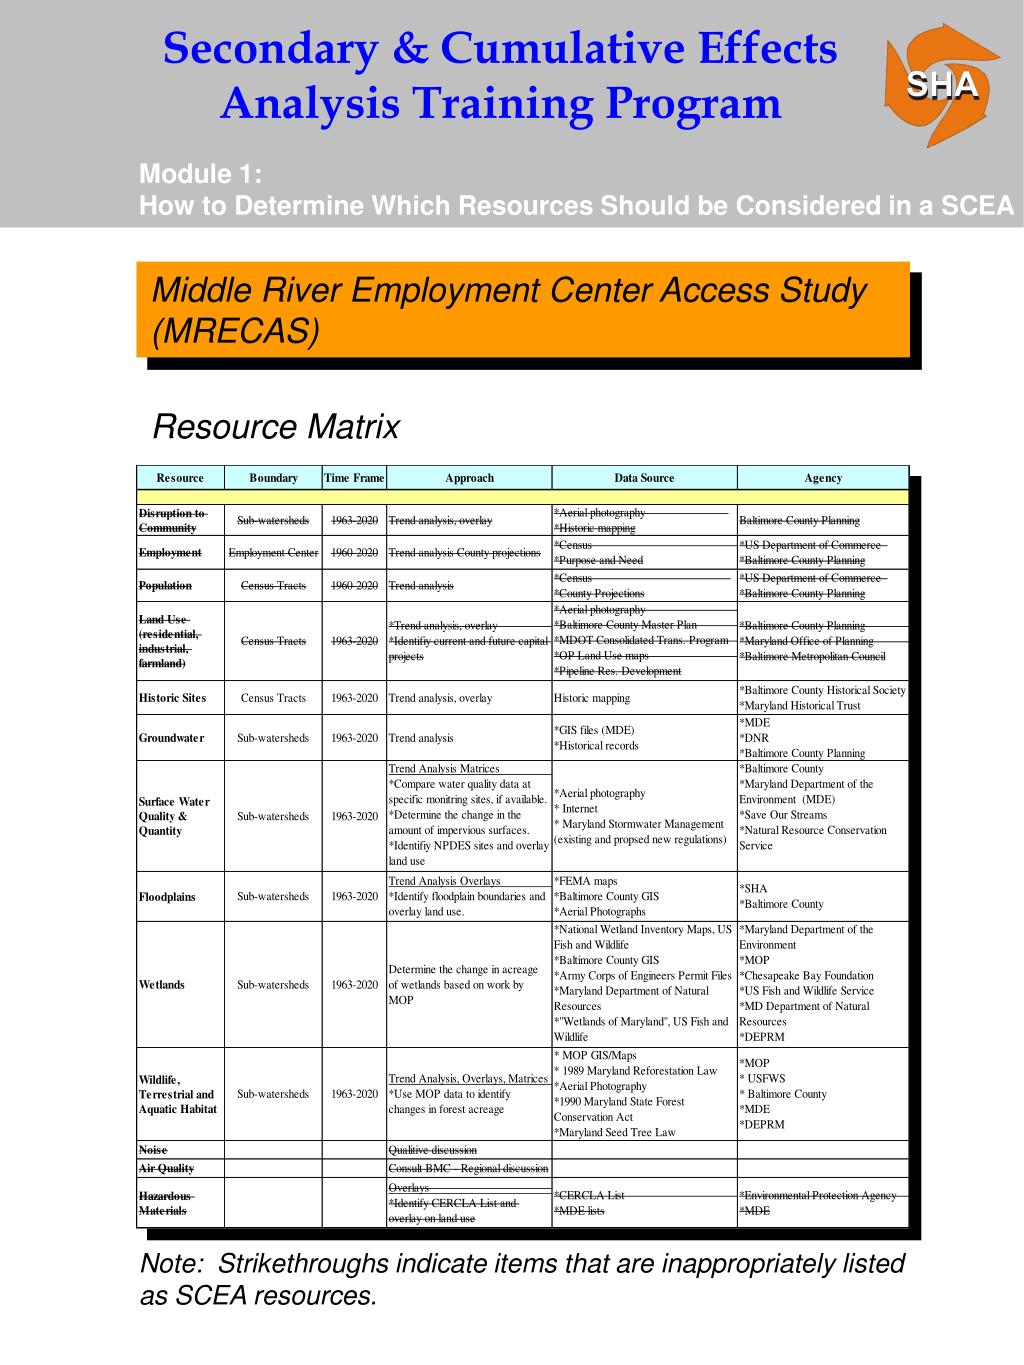Viewport: 1024px width, 1365px height.
Task: Click the 'Approach' column header
Action: (x=469, y=478)
